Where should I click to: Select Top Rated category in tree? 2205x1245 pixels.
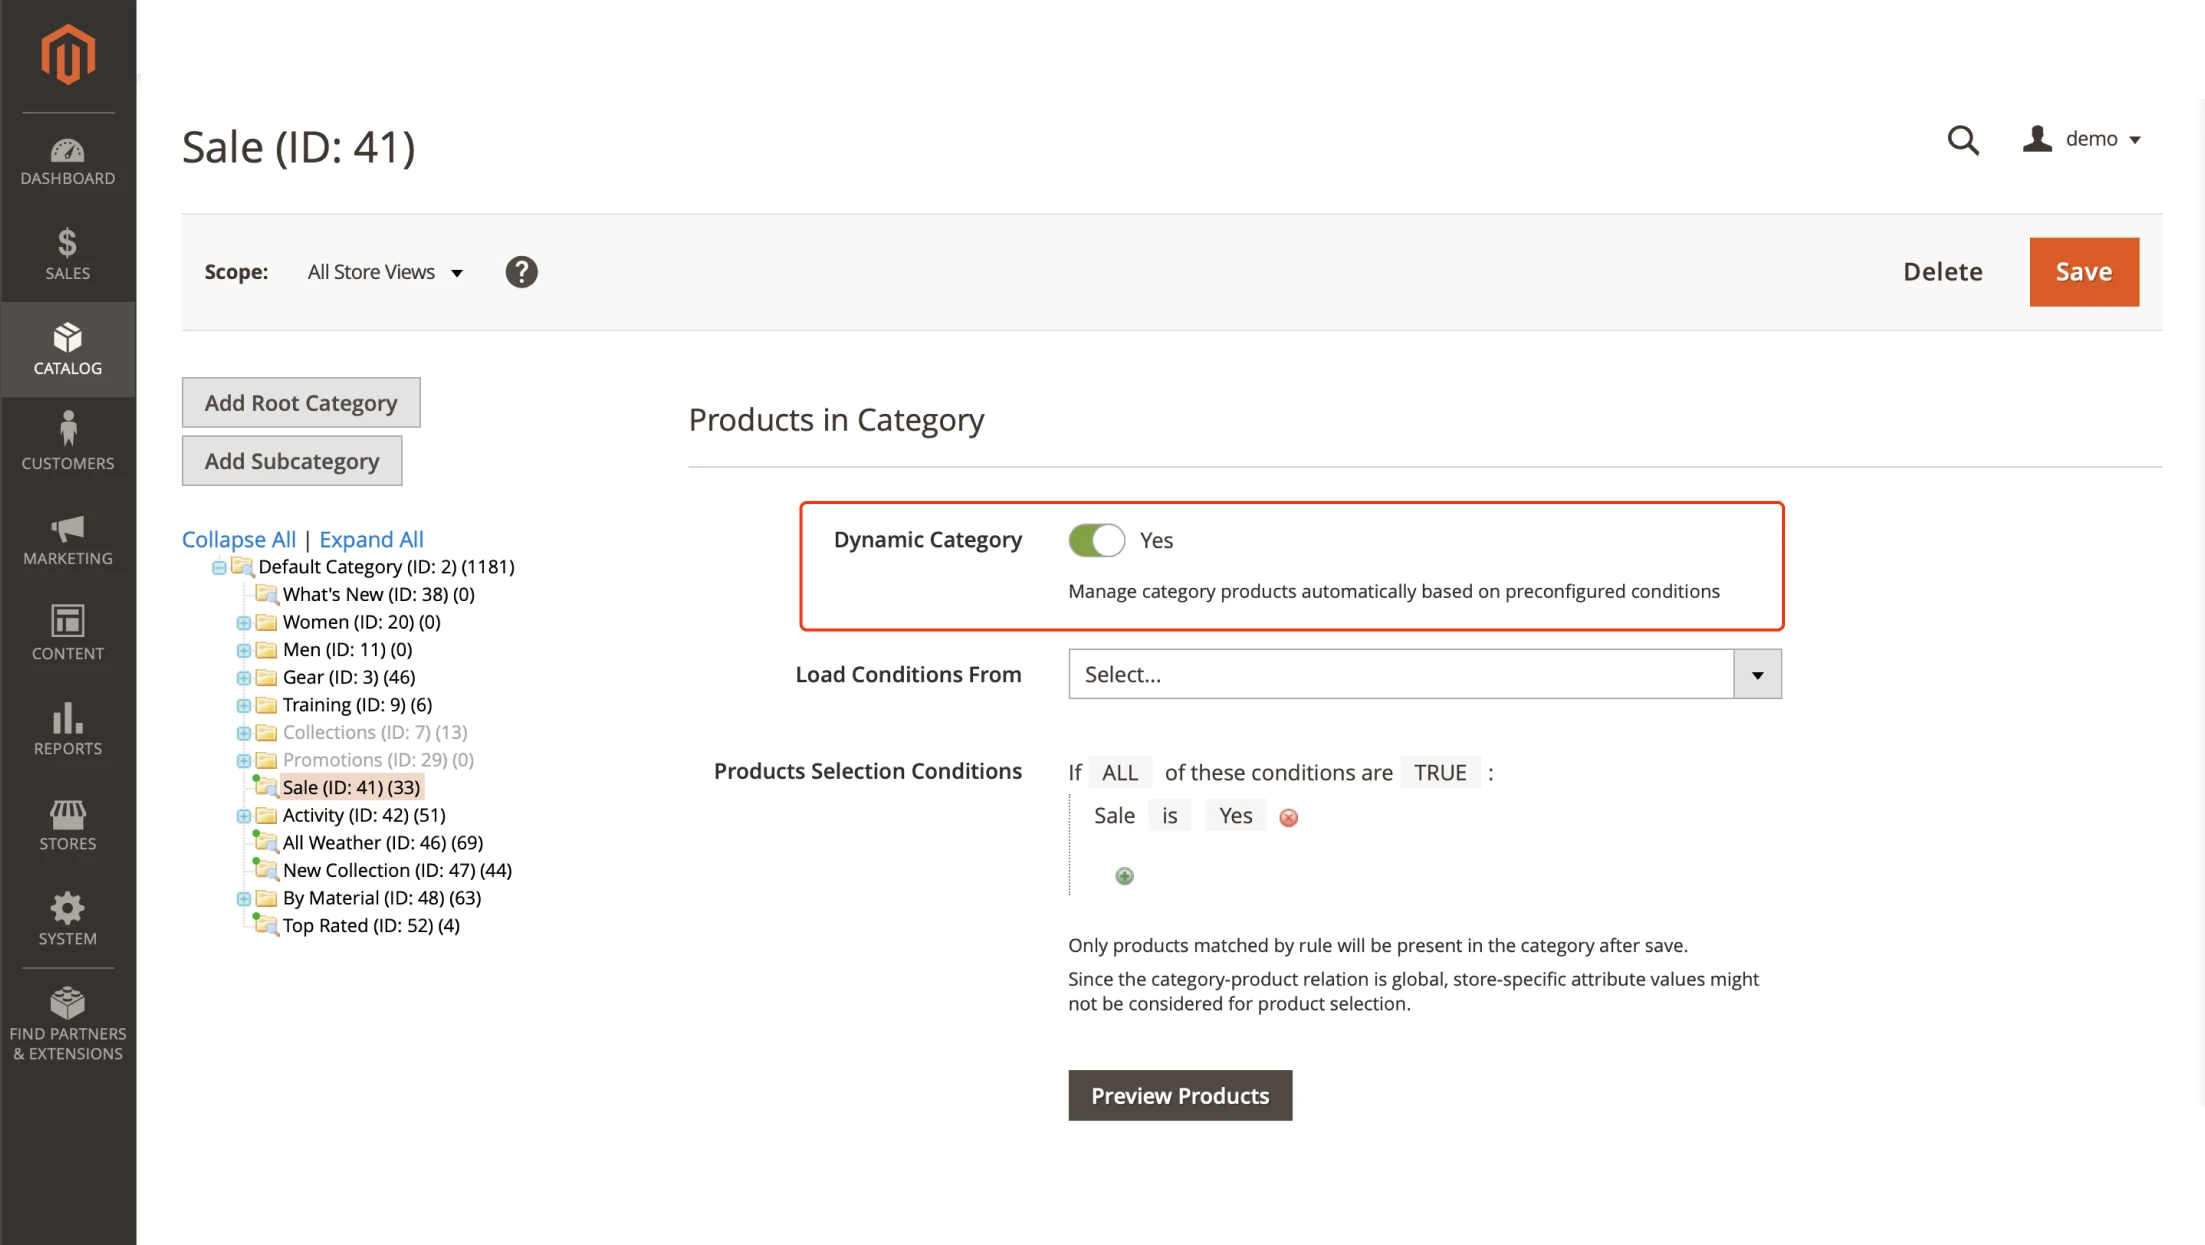pyautogui.click(x=370, y=926)
